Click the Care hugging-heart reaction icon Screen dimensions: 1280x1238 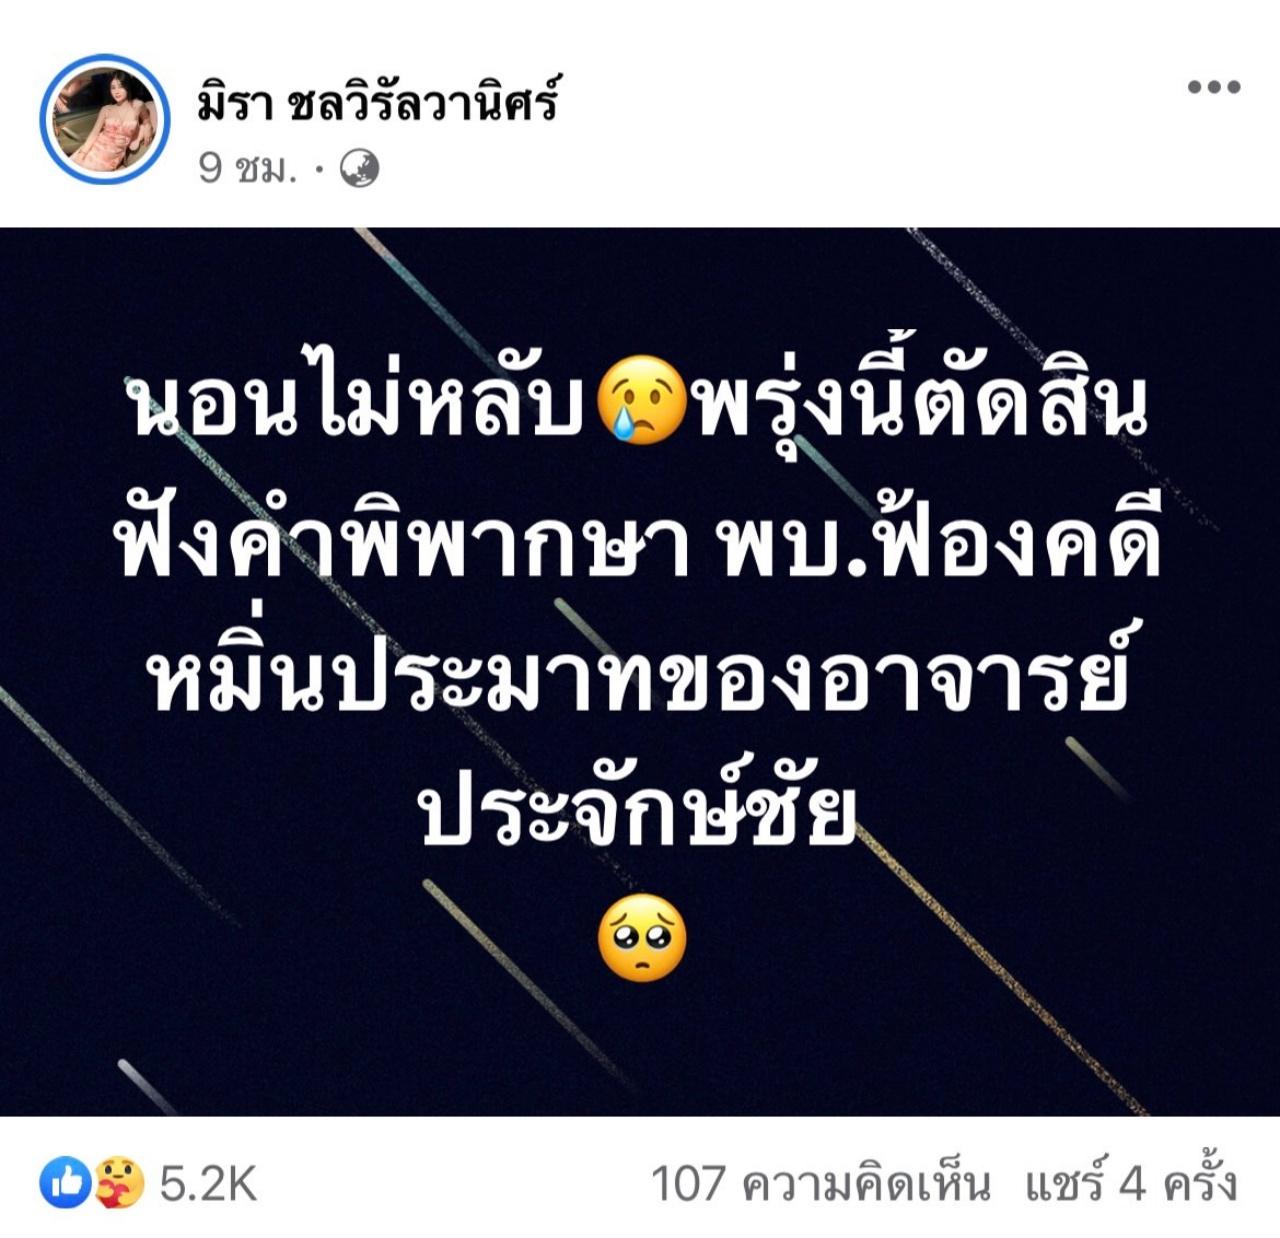[120, 1184]
